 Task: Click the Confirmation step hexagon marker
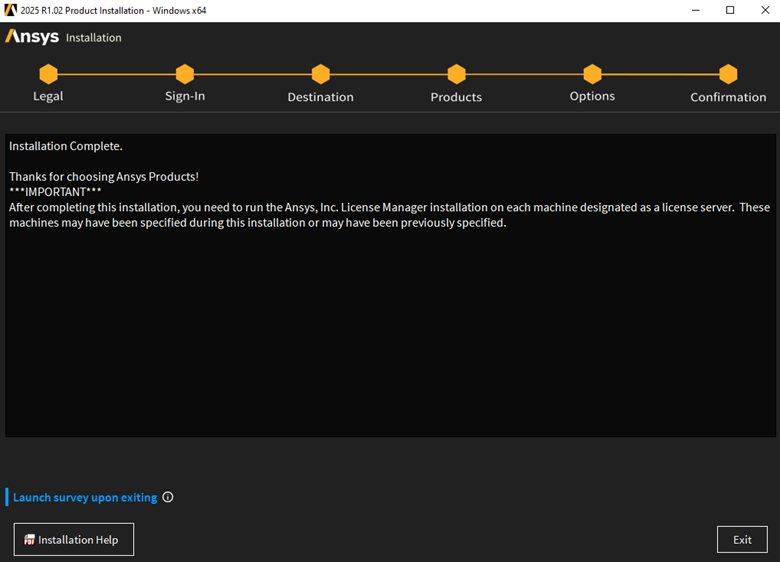pos(728,74)
